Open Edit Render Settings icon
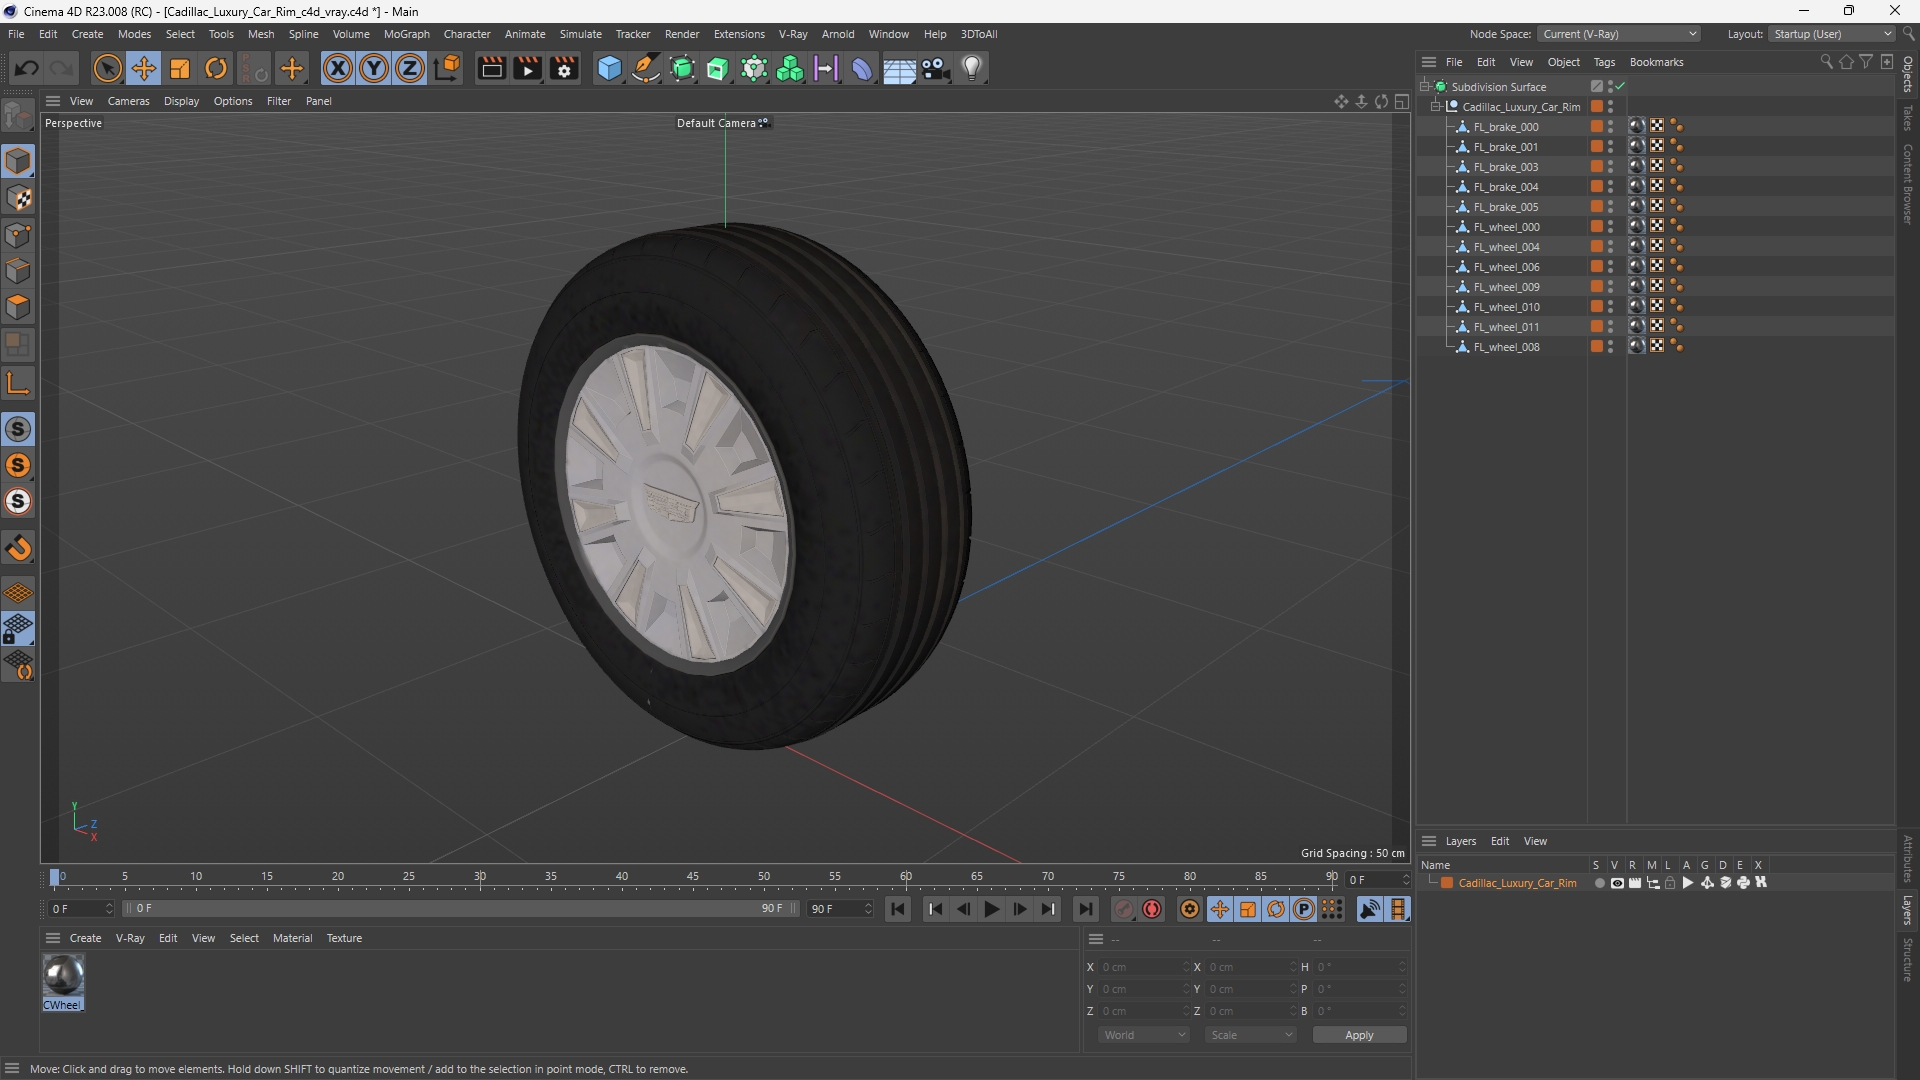This screenshot has width=1920, height=1080. pyautogui.click(x=565, y=68)
